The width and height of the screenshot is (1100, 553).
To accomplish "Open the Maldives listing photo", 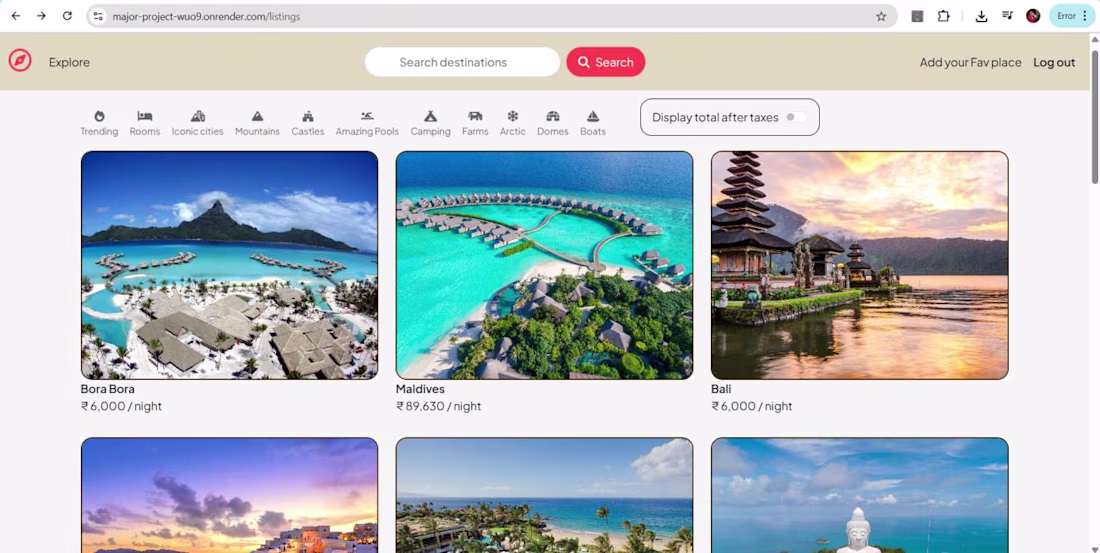I will pos(544,265).
